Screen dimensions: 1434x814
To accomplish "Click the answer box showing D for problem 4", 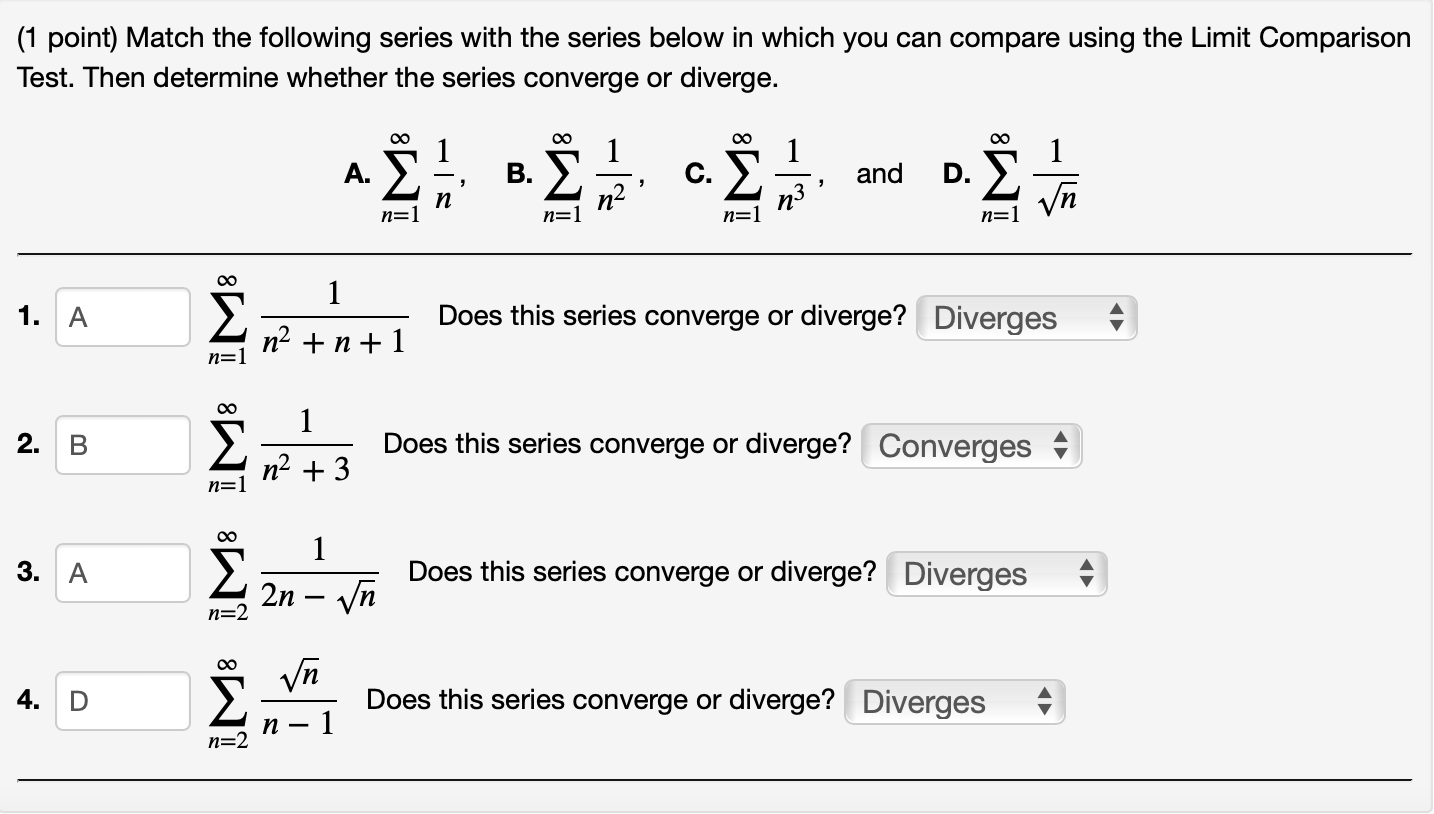I will coord(122,701).
